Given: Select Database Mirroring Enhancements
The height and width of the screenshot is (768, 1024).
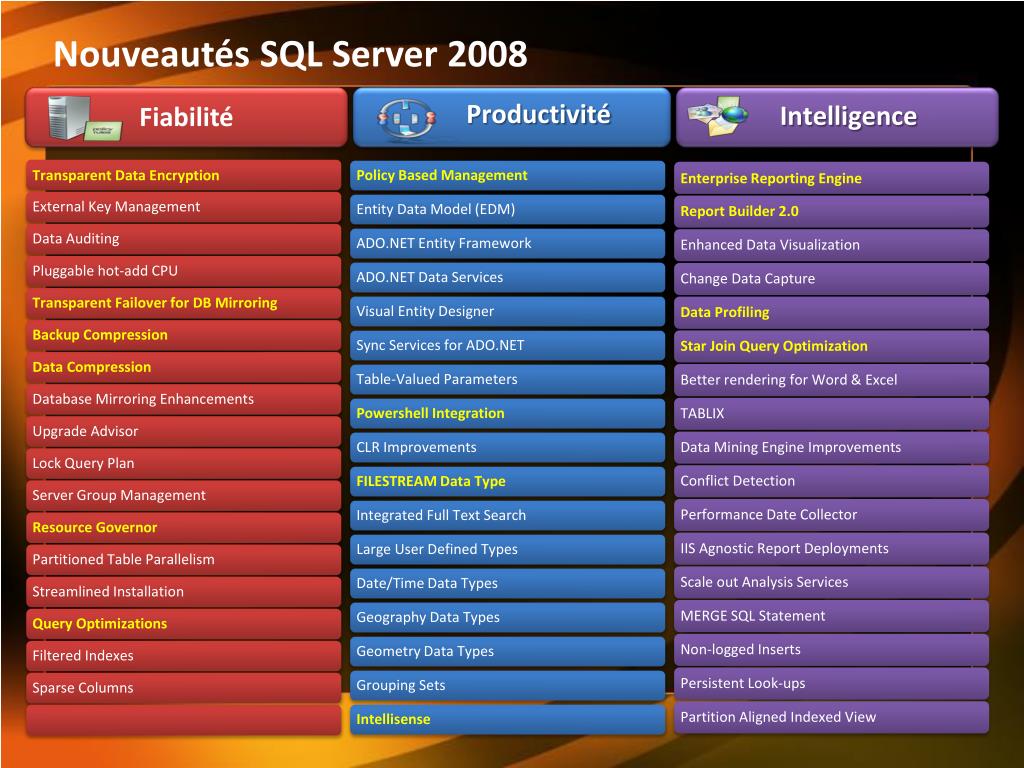Looking at the screenshot, I should [184, 399].
